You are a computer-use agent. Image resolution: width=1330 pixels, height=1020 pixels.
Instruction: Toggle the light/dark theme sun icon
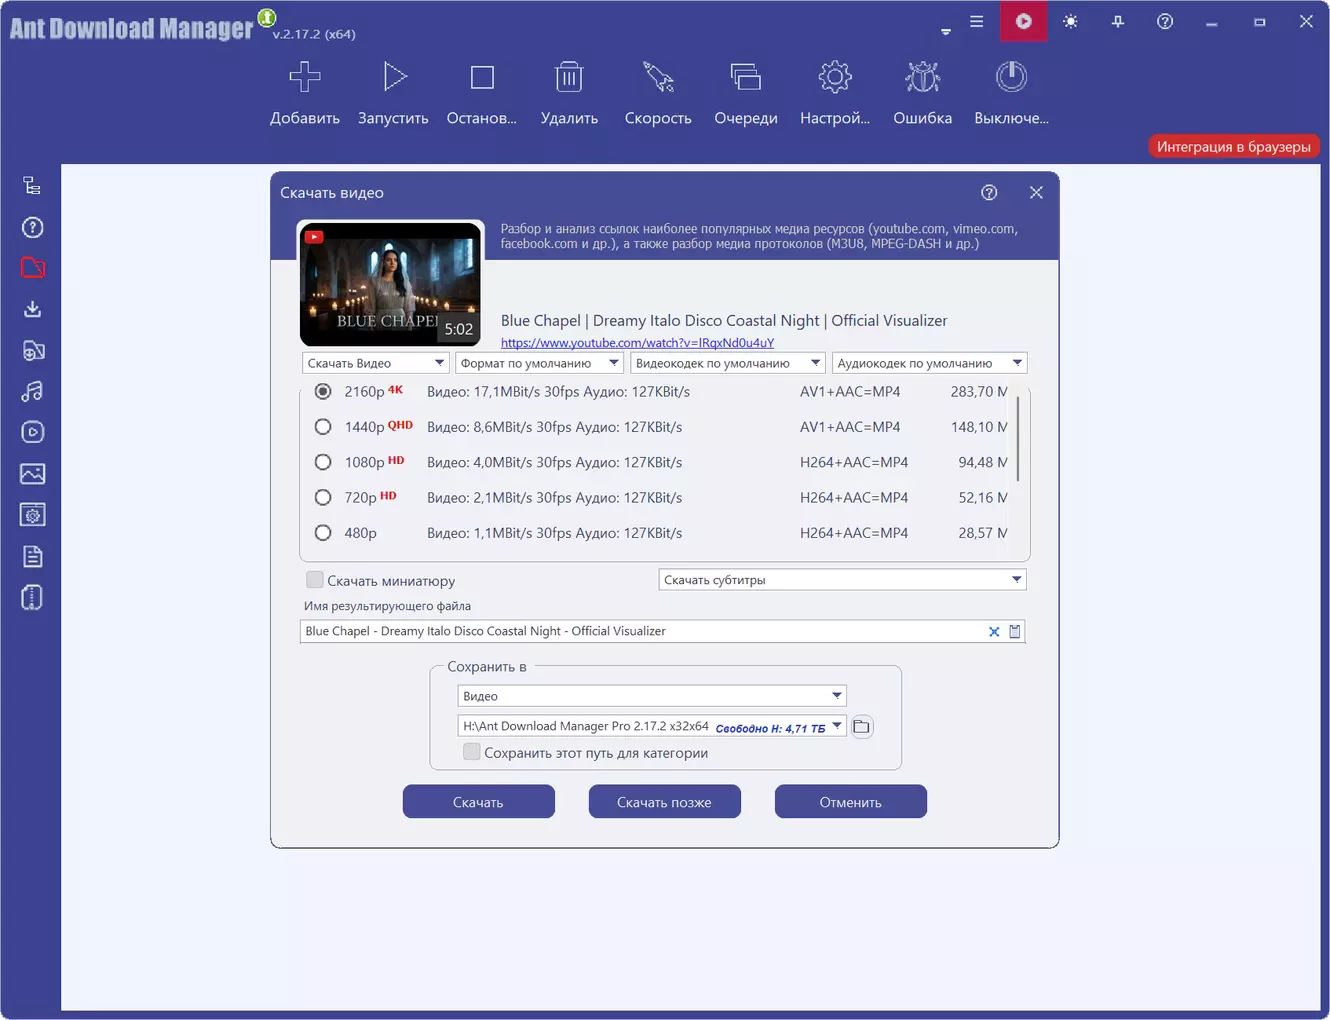[x=1071, y=21]
